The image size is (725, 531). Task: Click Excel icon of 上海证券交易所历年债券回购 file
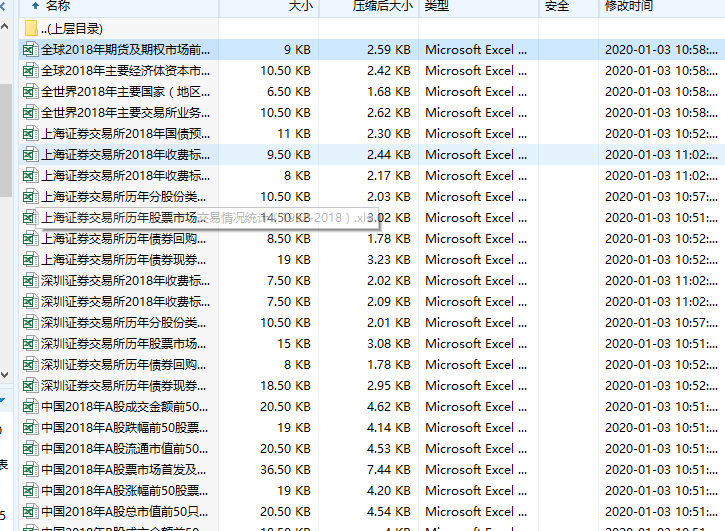click(31, 239)
